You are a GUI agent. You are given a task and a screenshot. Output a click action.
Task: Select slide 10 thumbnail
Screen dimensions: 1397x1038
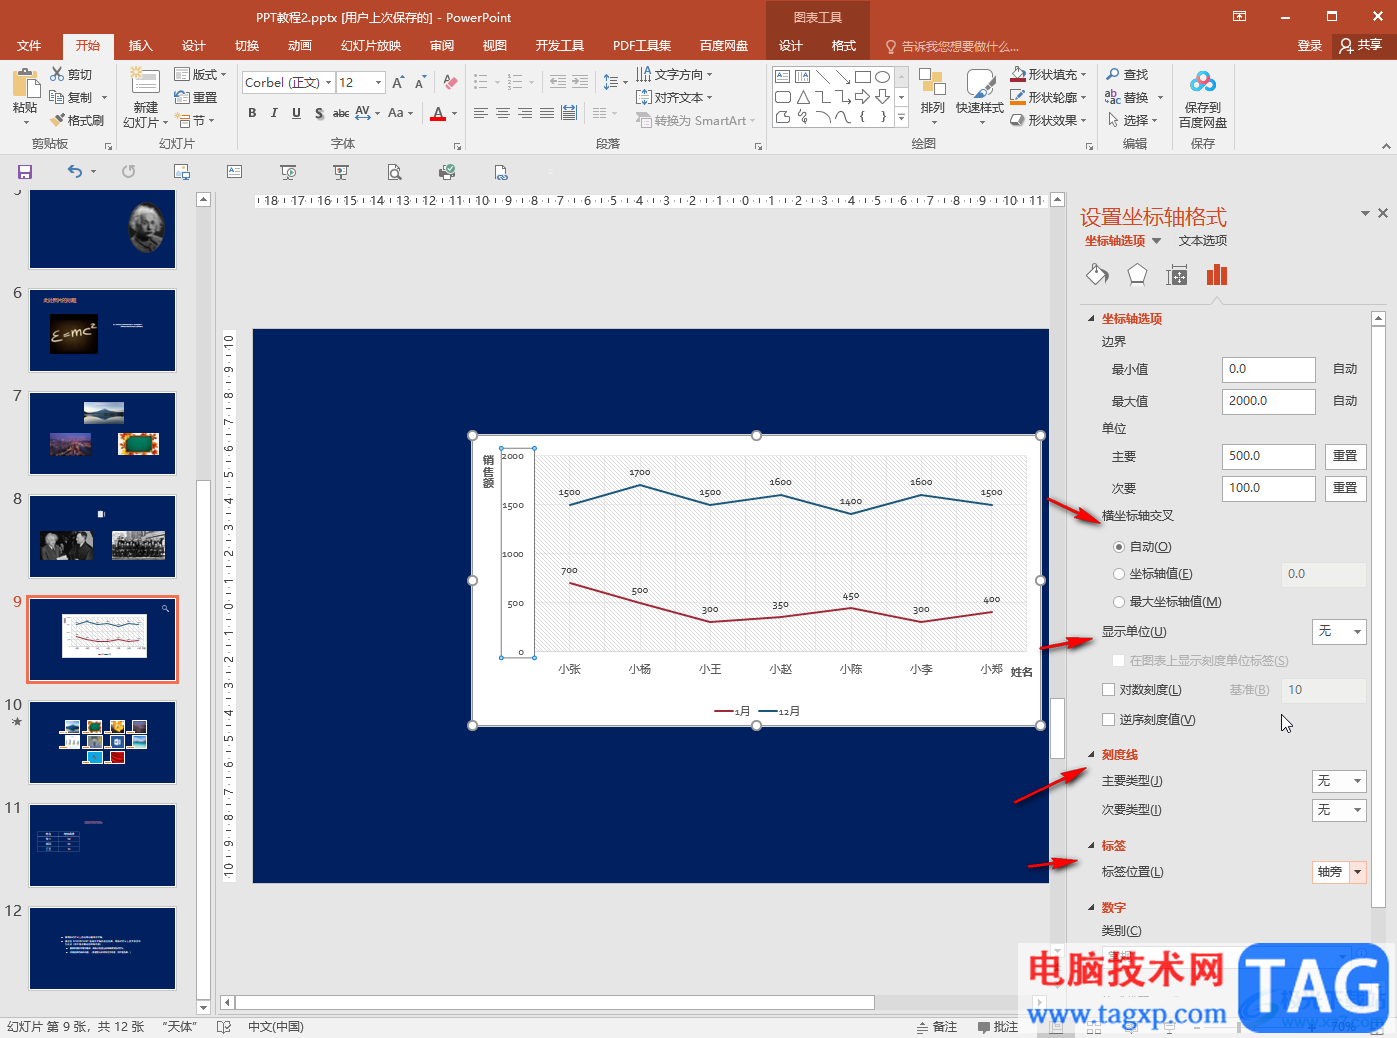tap(102, 742)
